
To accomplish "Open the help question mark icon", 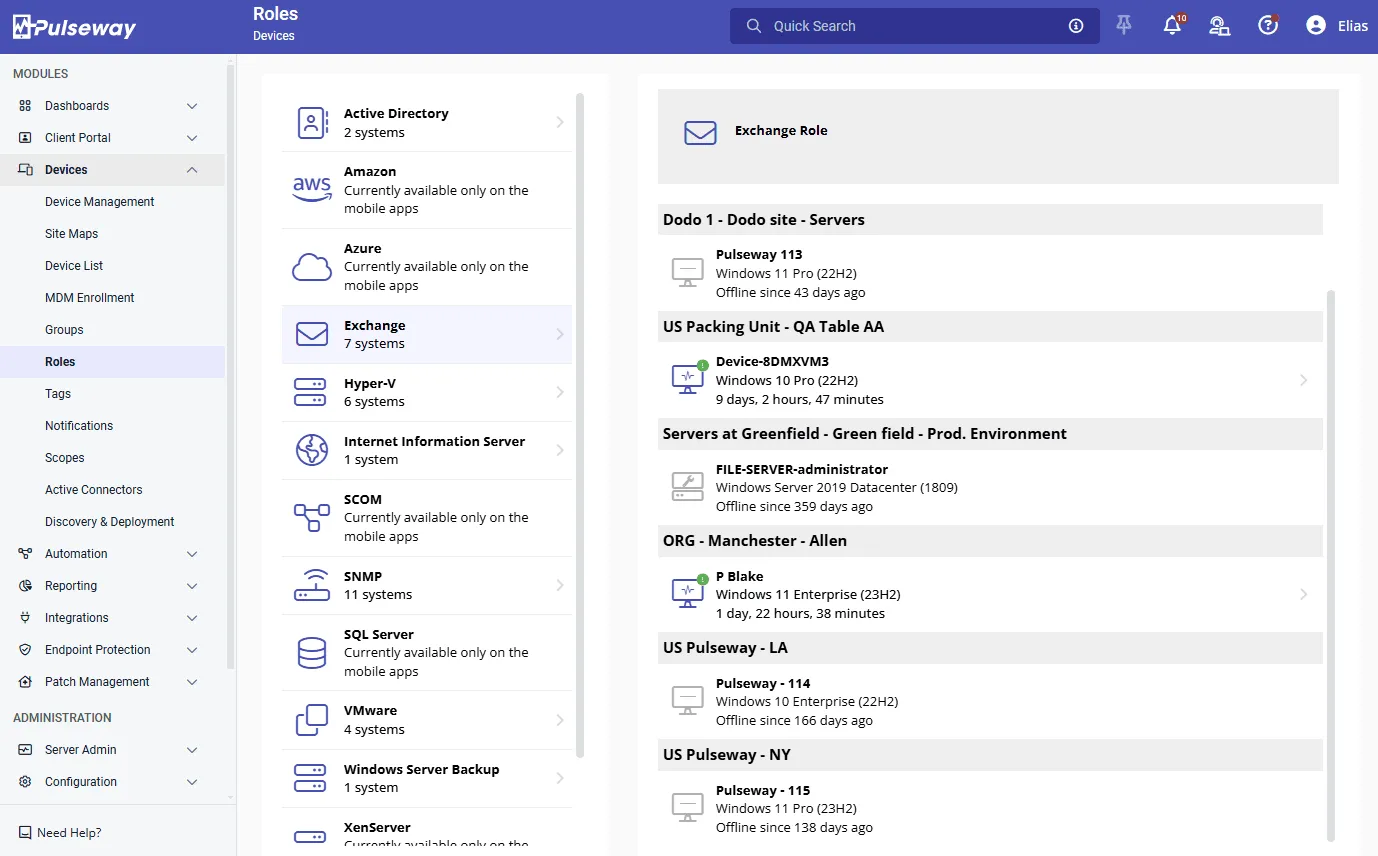I will point(1268,26).
